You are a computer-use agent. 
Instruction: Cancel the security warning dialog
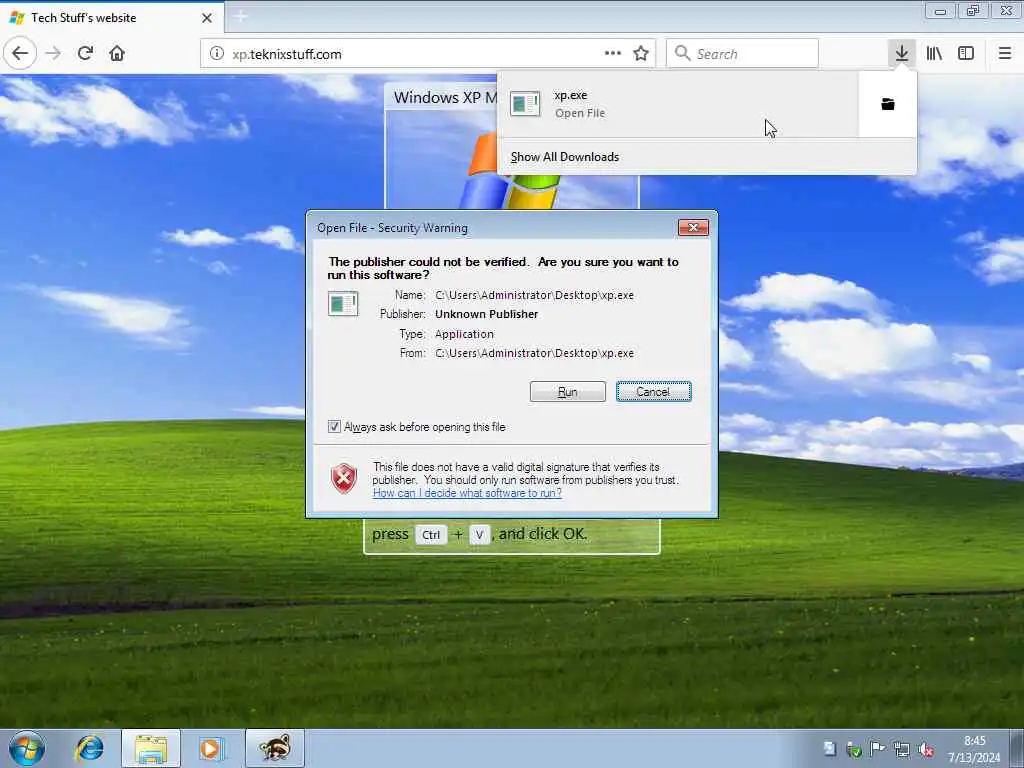(653, 392)
